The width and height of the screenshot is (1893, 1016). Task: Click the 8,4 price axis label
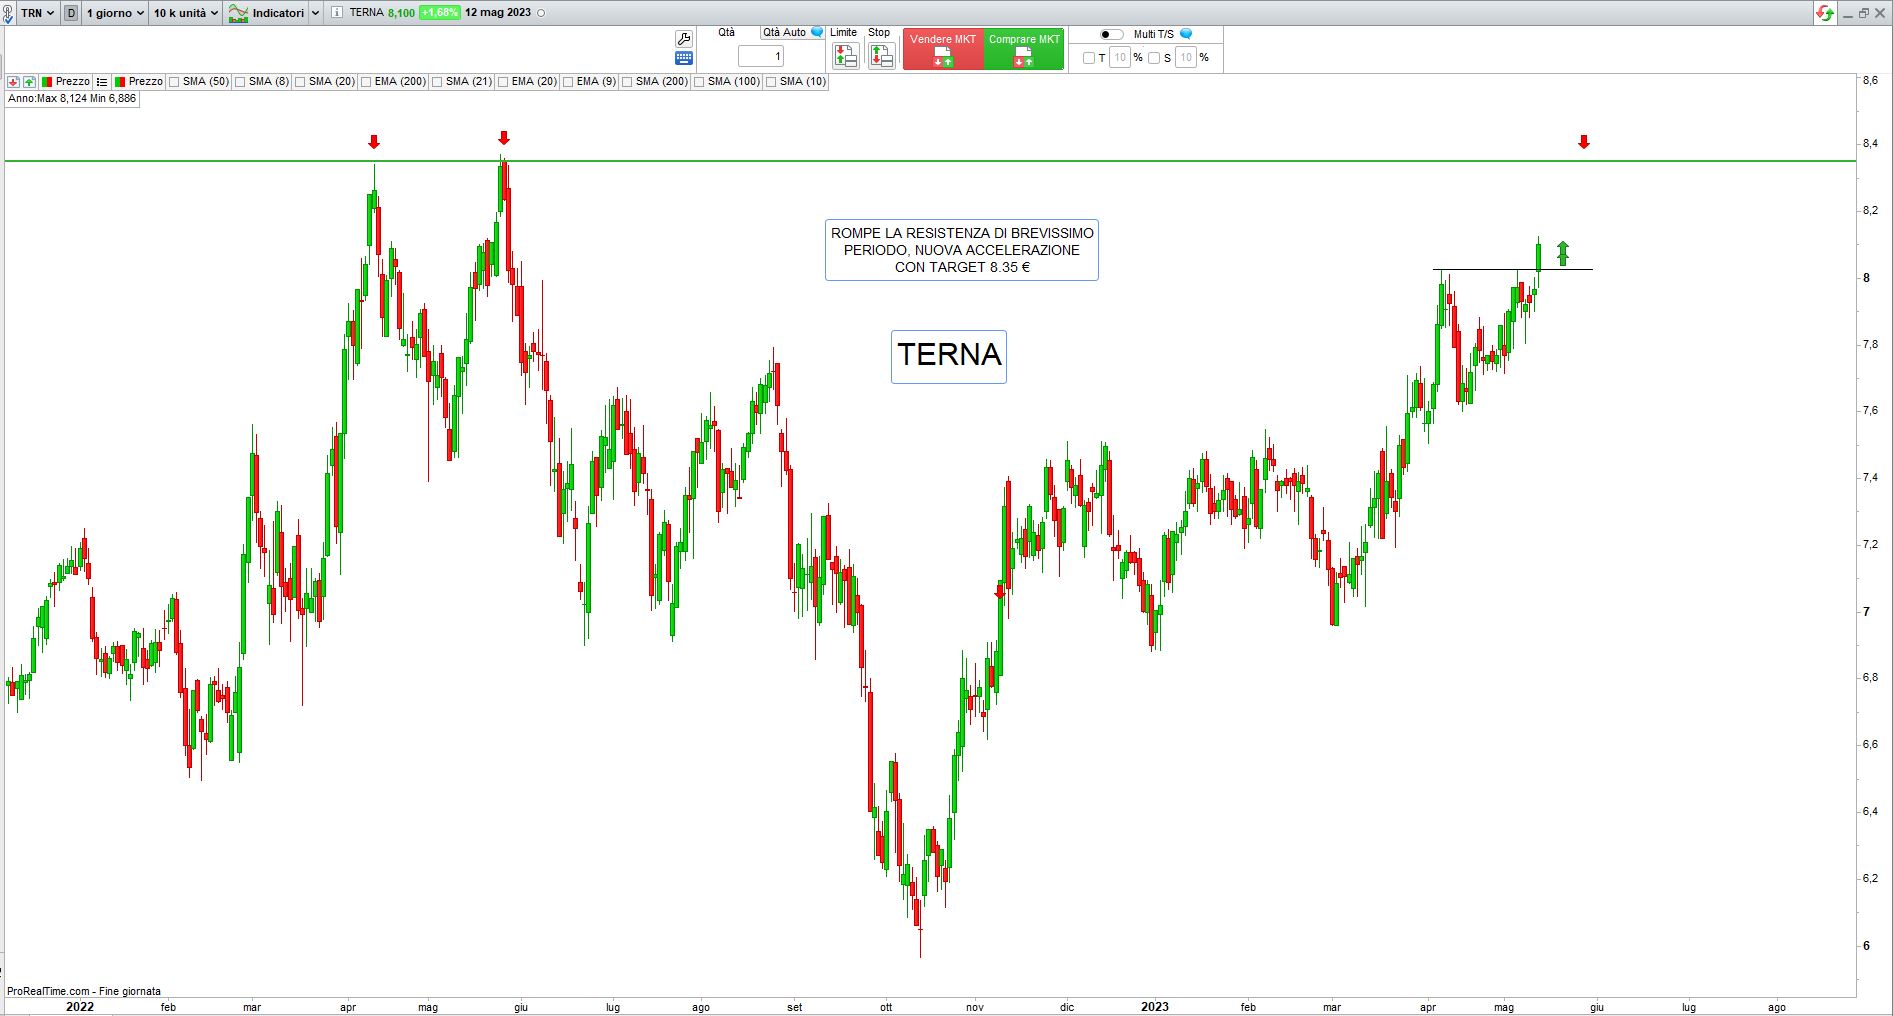pos(1869,143)
